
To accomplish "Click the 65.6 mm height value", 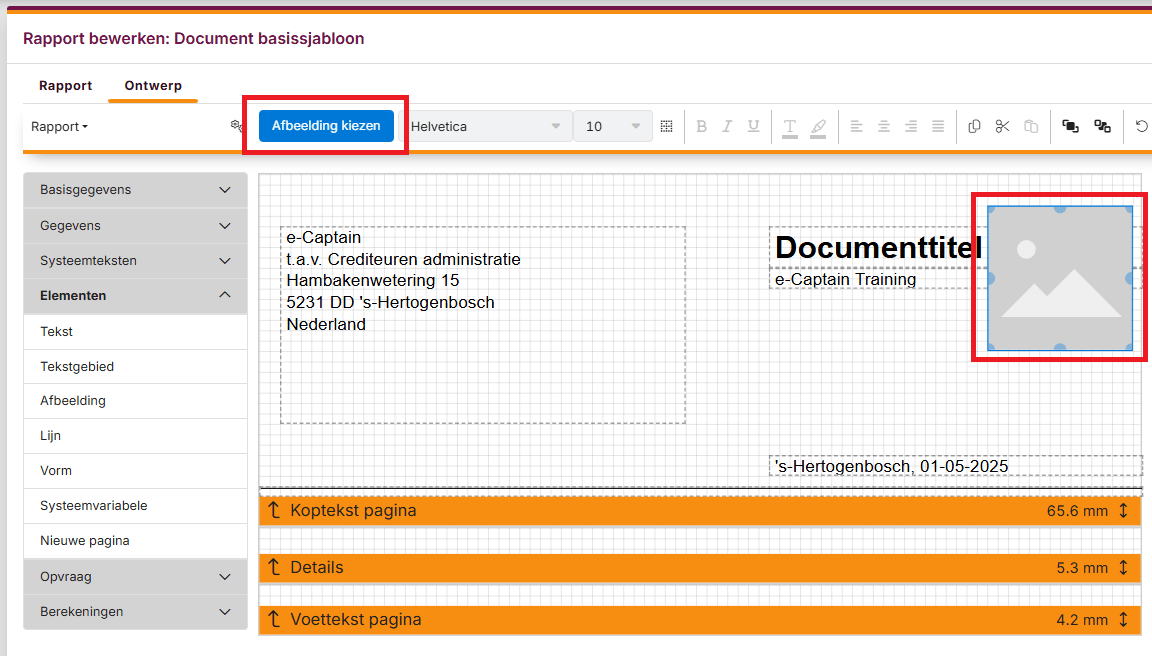I will click(1077, 511).
